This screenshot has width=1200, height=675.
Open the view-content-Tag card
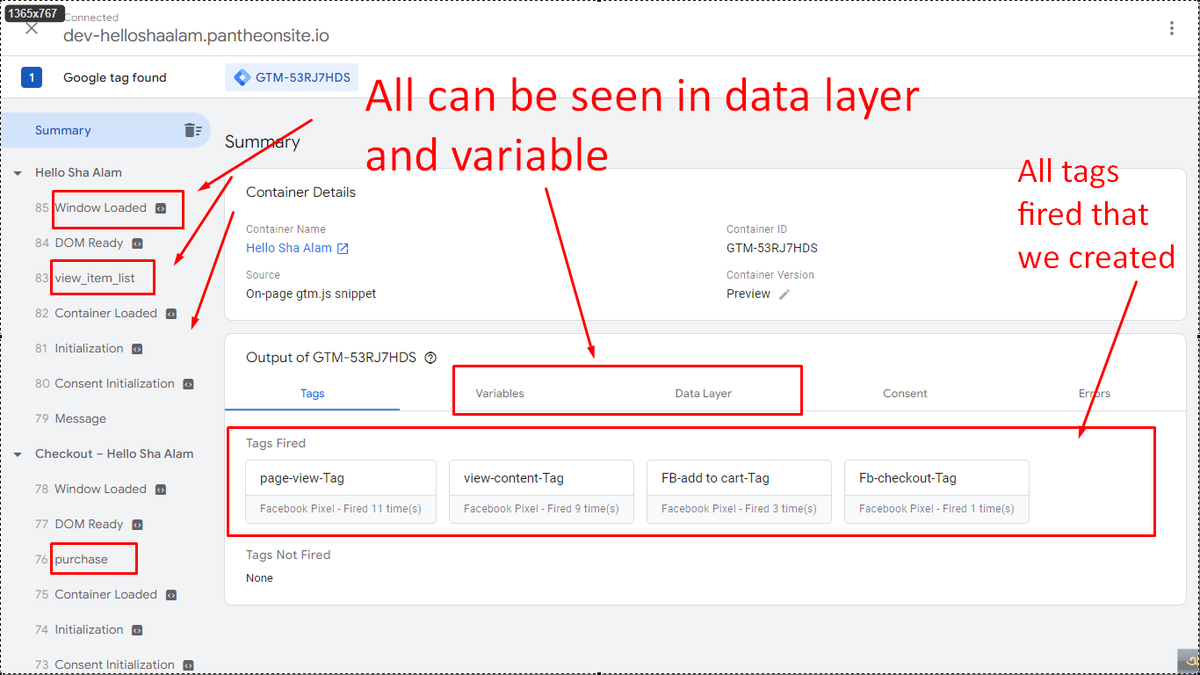pos(541,492)
